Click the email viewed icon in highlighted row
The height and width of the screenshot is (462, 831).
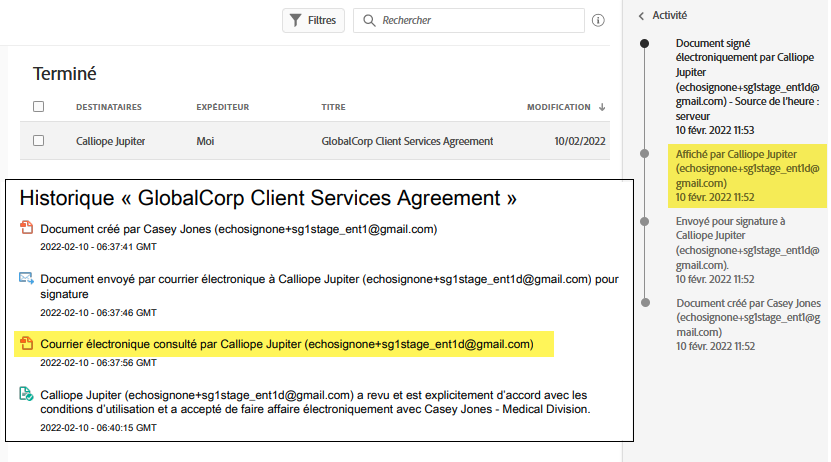click(26, 343)
